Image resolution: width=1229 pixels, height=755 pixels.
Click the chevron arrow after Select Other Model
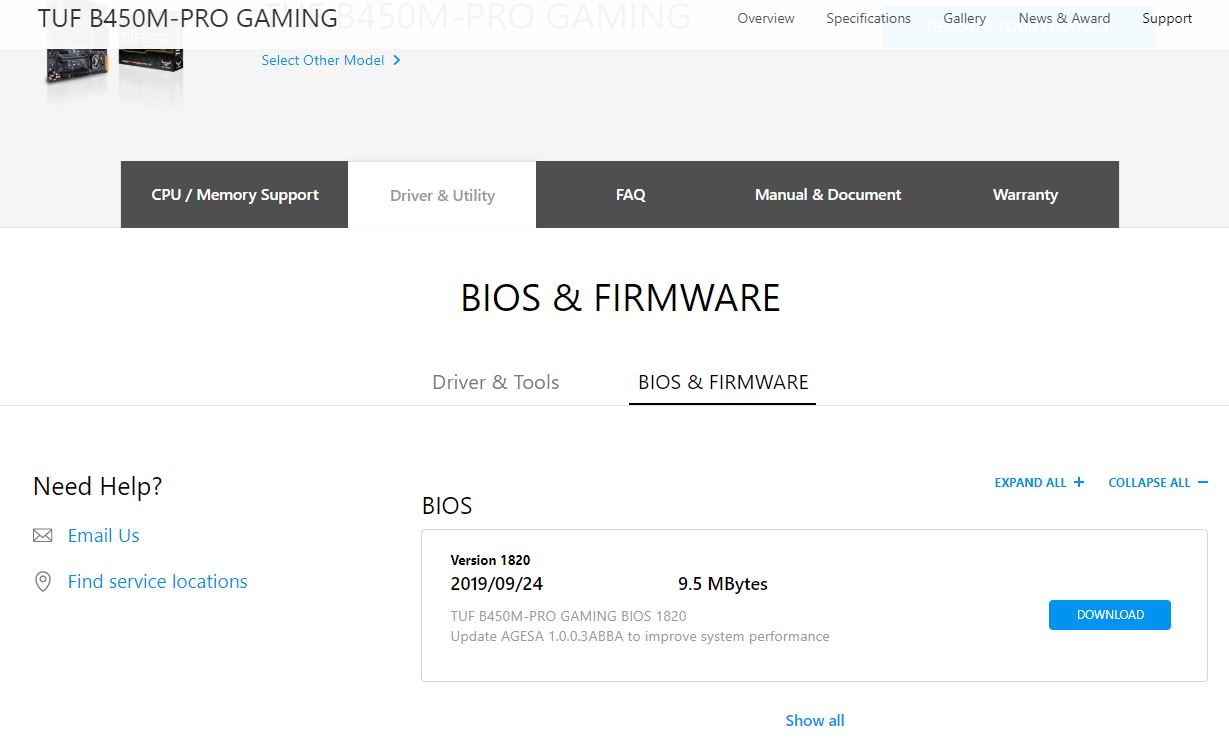coord(397,60)
